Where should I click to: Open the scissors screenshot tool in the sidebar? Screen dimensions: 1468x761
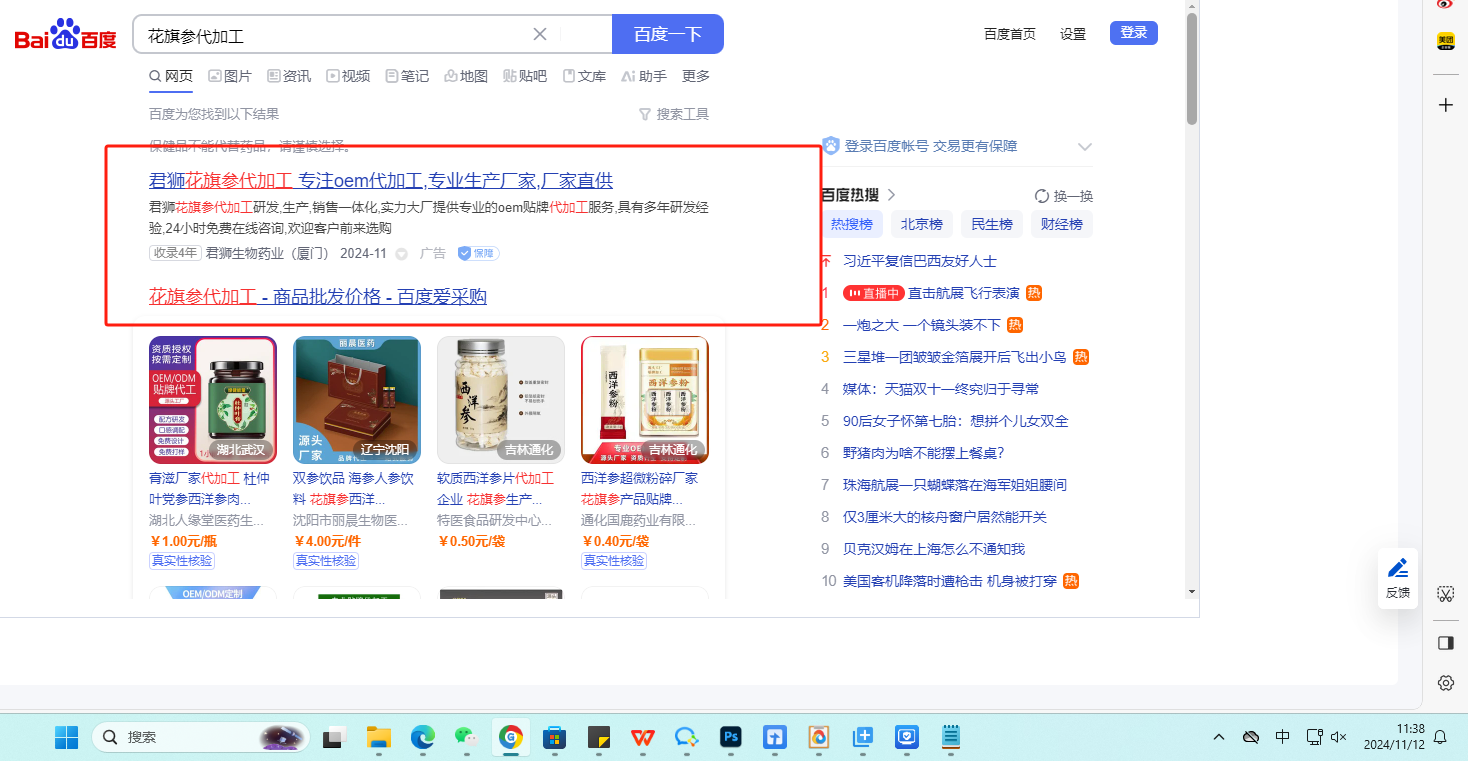pyautogui.click(x=1445, y=594)
